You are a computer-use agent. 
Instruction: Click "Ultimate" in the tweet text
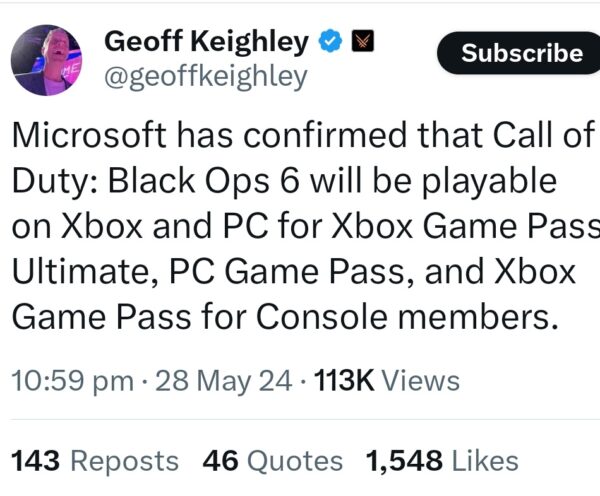point(80,272)
